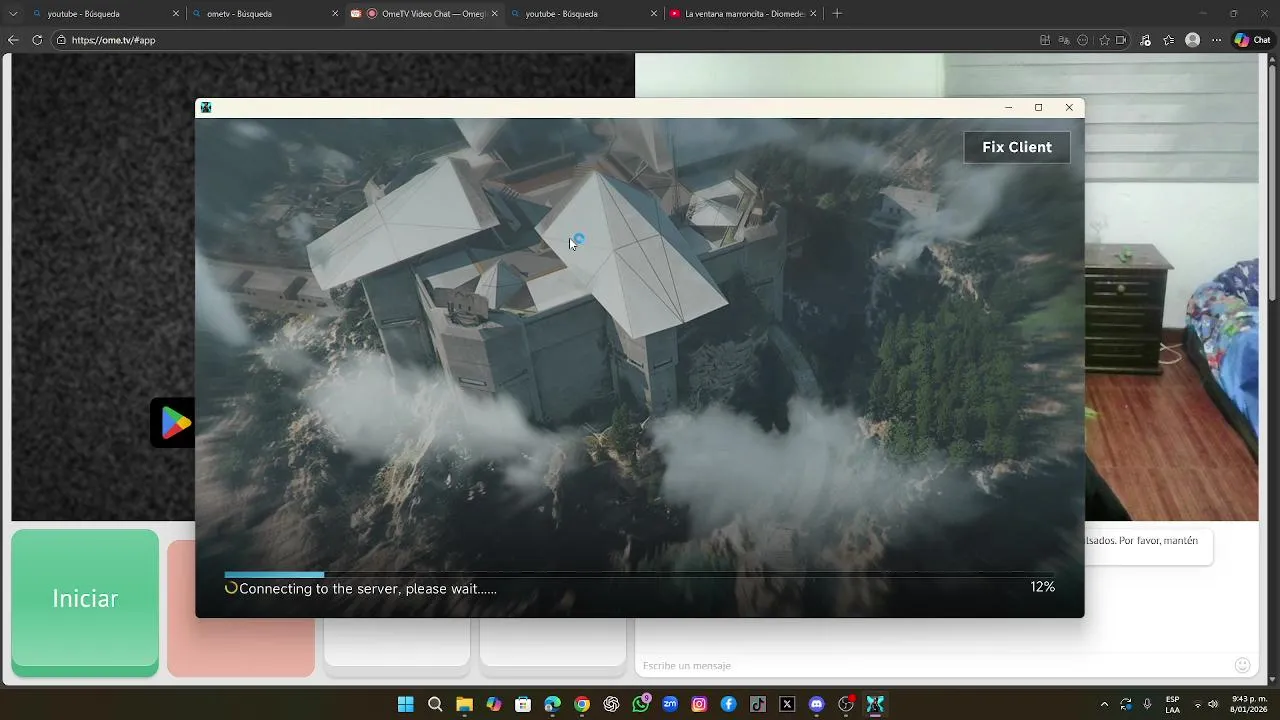
Task: Click 'Connecting to the server, please wait' text
Action: (x=368, y=589)
